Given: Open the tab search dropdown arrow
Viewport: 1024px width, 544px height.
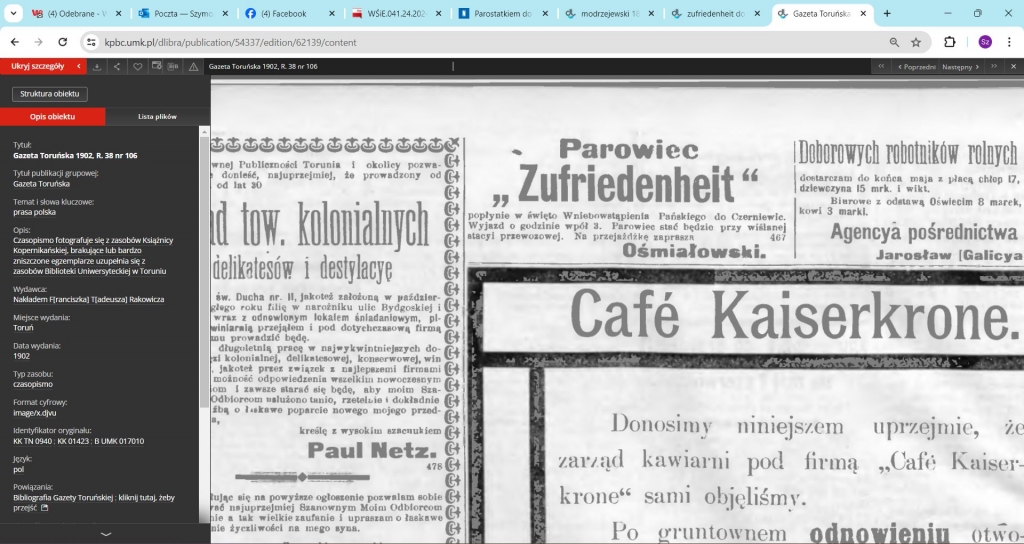Looking at the screenshot, I should click(13, 13).
